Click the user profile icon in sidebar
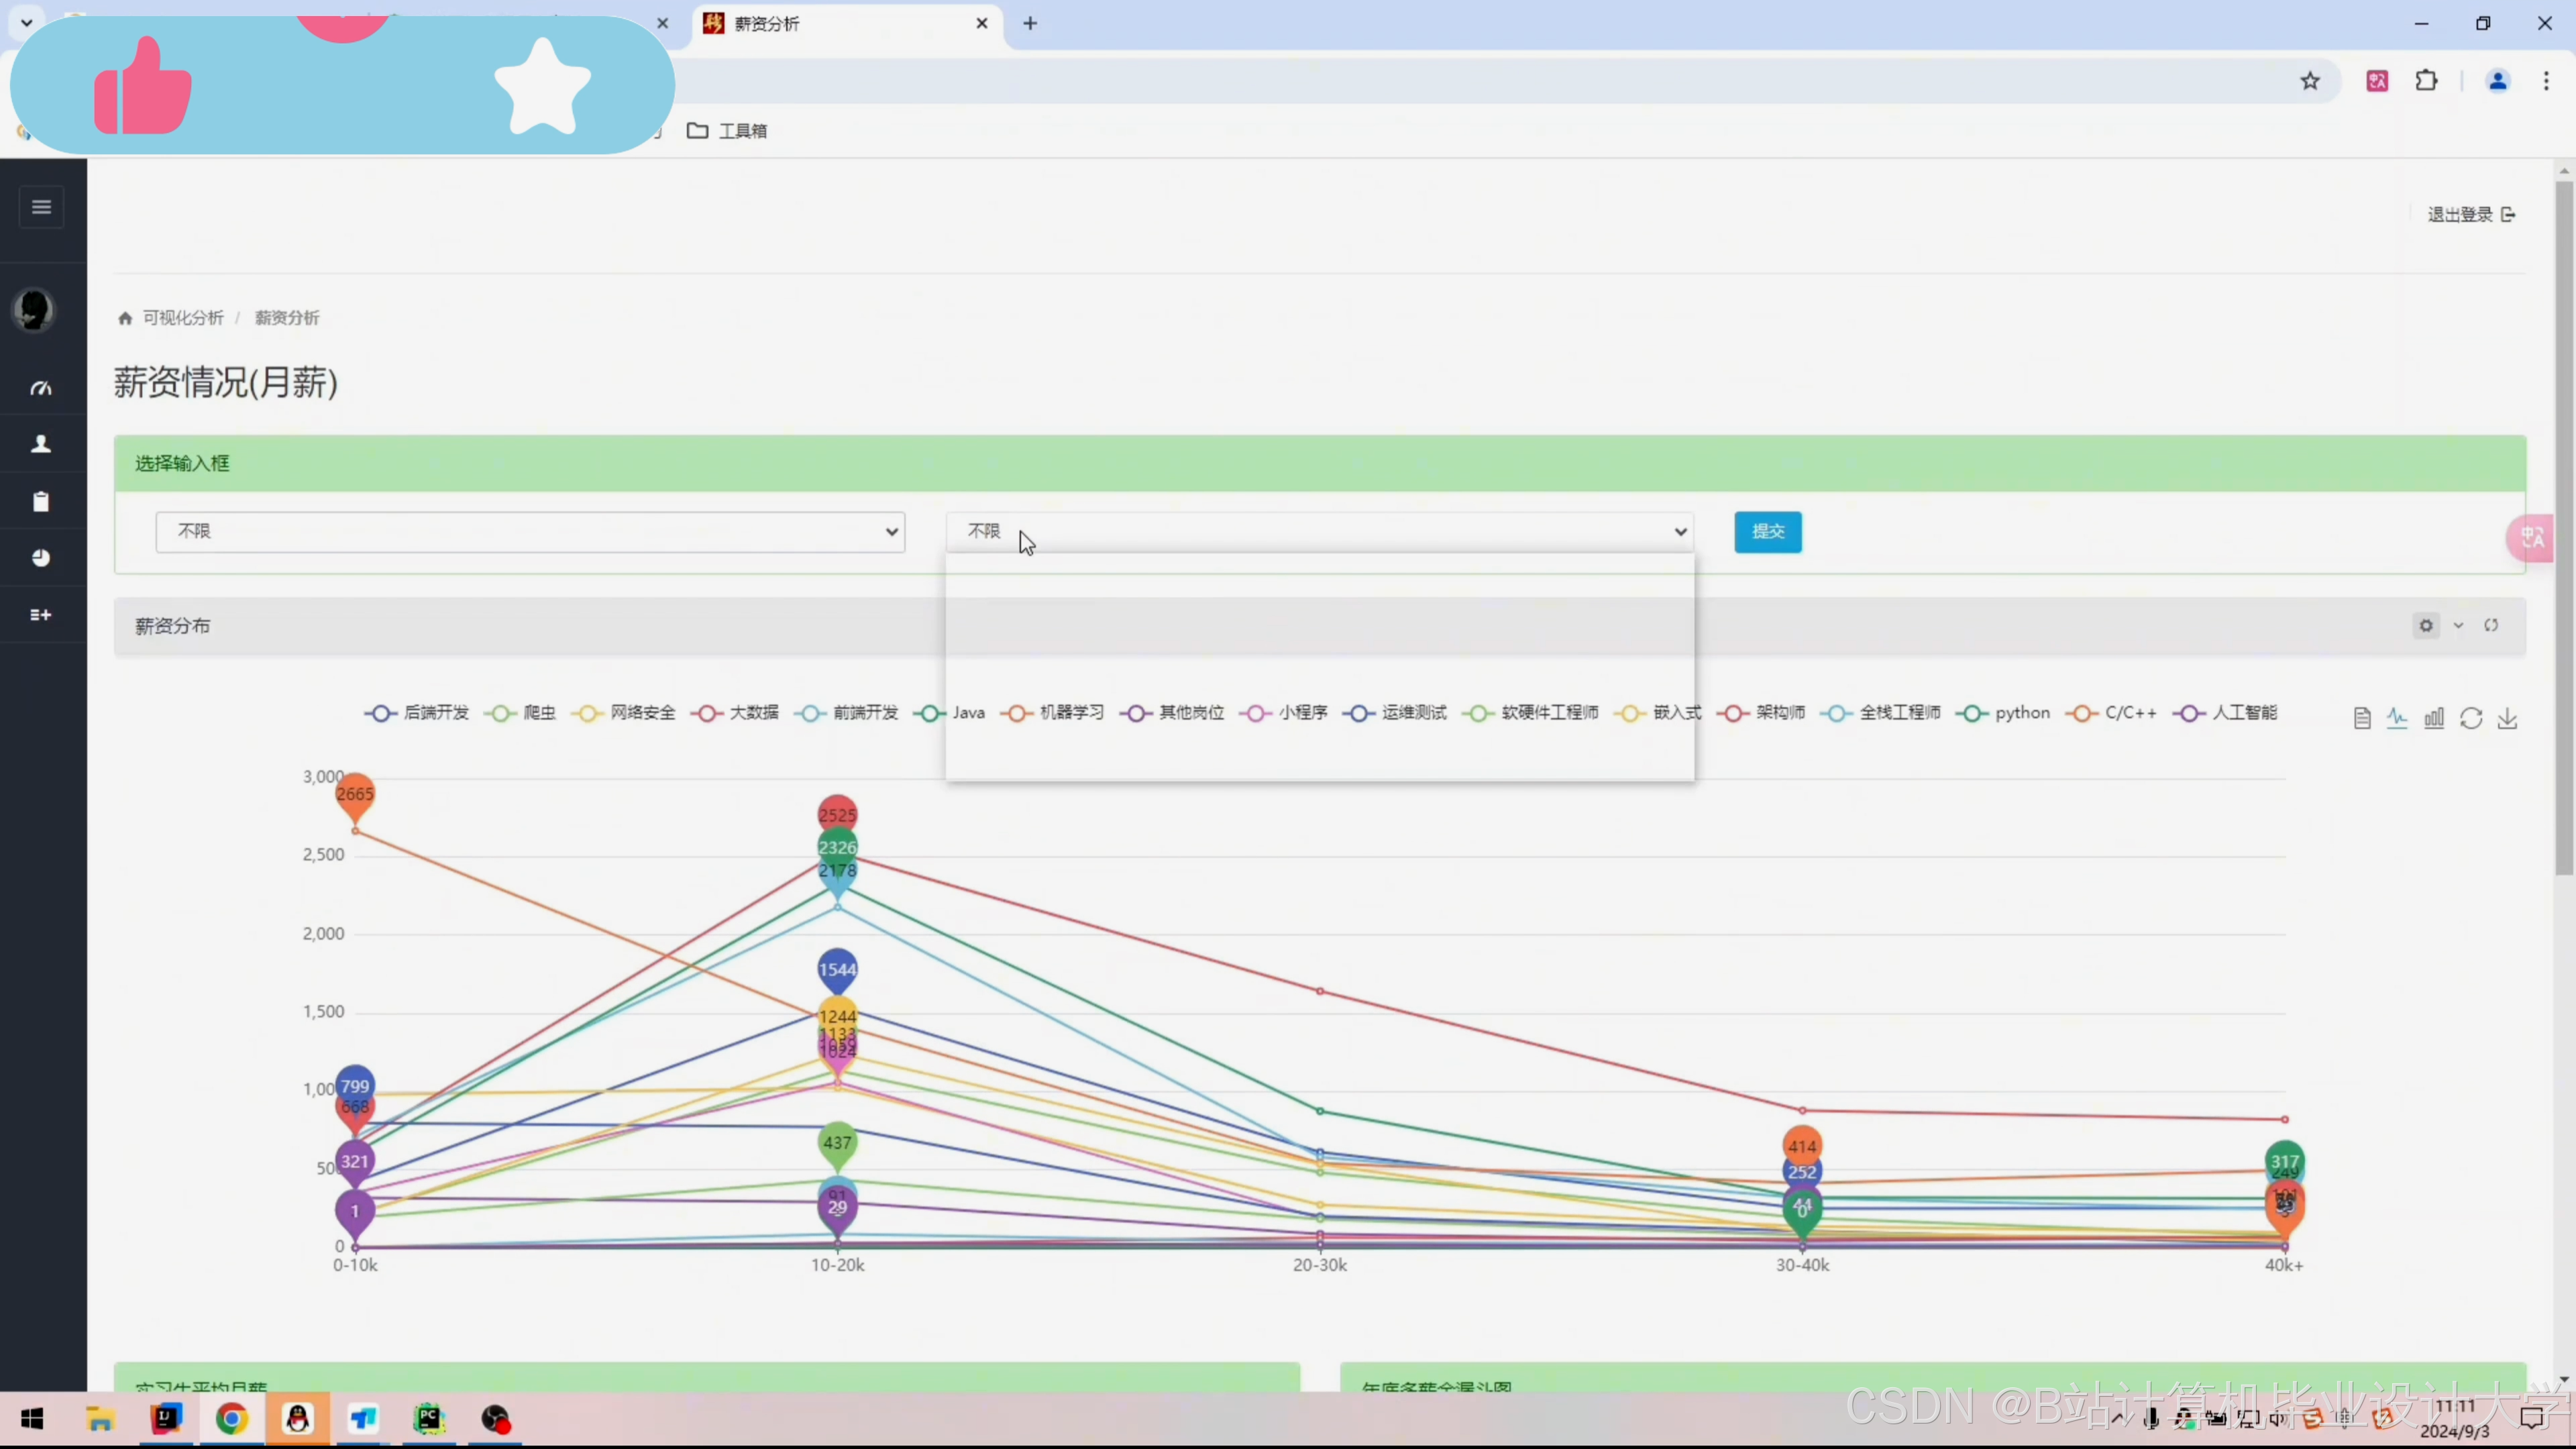The height and width of the screenshot is (1449, 2576). 41,444
